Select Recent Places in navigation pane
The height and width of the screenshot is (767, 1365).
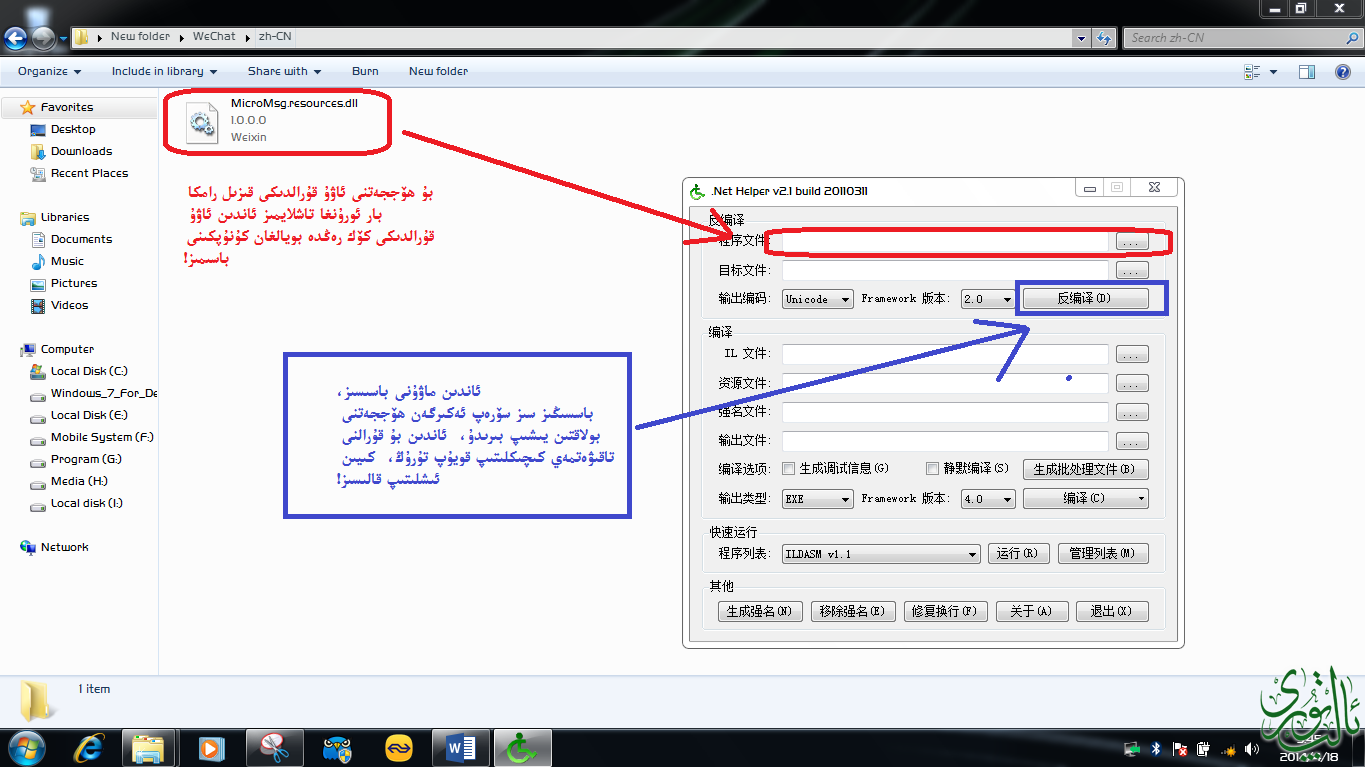click(89, 173)
